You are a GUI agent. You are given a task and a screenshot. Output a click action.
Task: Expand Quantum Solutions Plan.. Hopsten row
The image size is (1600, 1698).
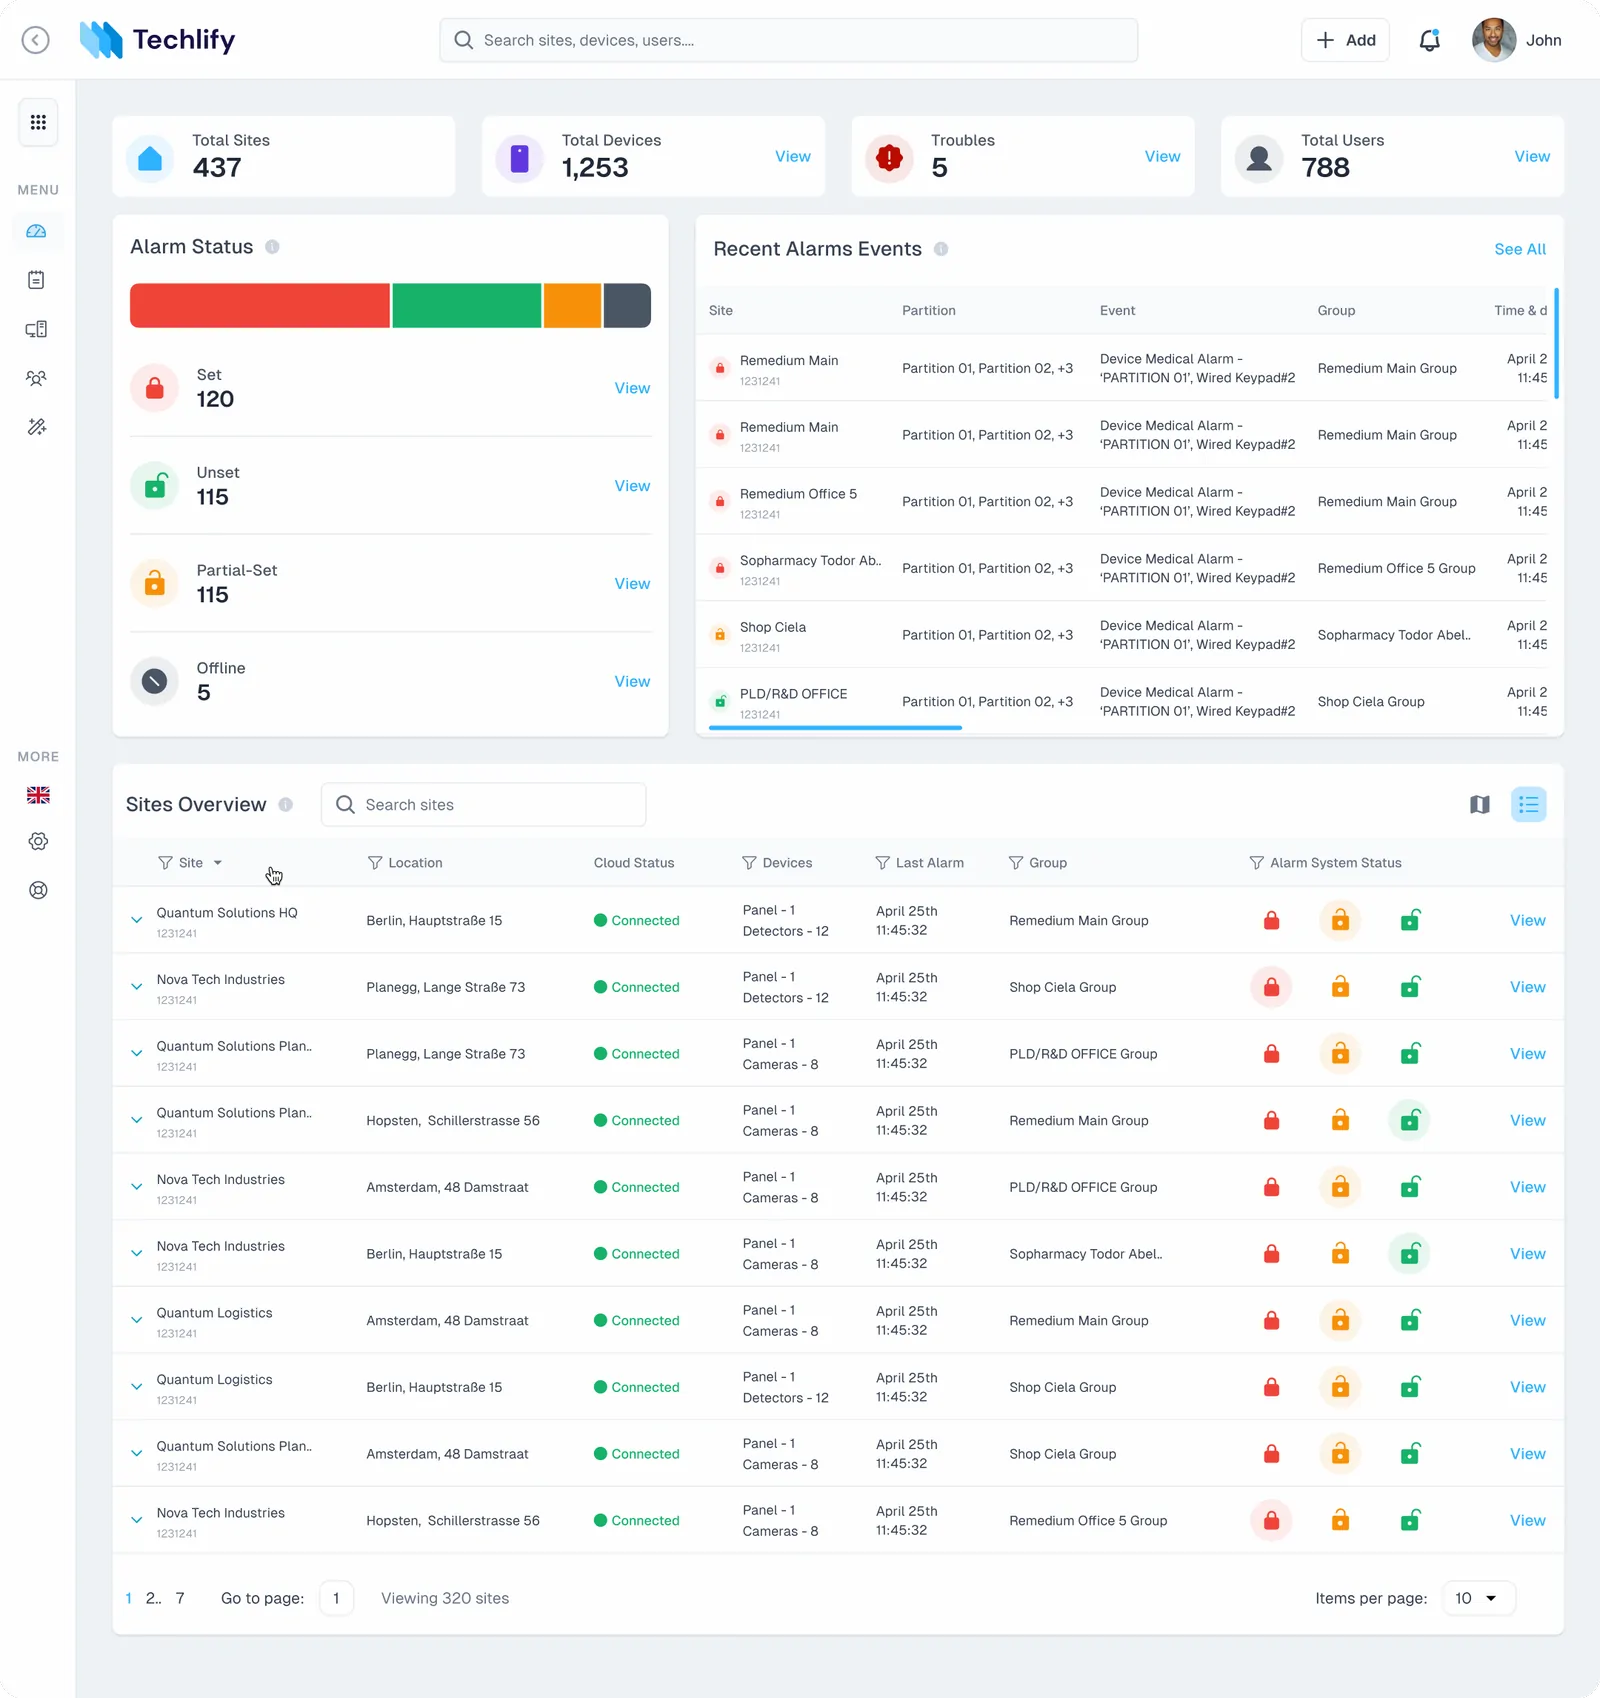tap(137, 1120)
